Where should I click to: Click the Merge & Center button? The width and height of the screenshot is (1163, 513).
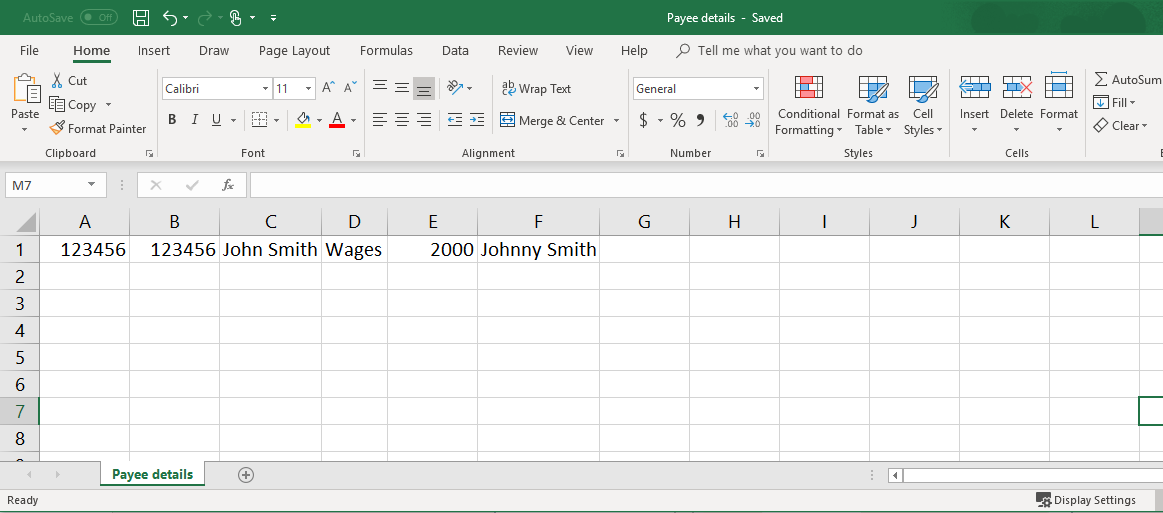[552, 120]
